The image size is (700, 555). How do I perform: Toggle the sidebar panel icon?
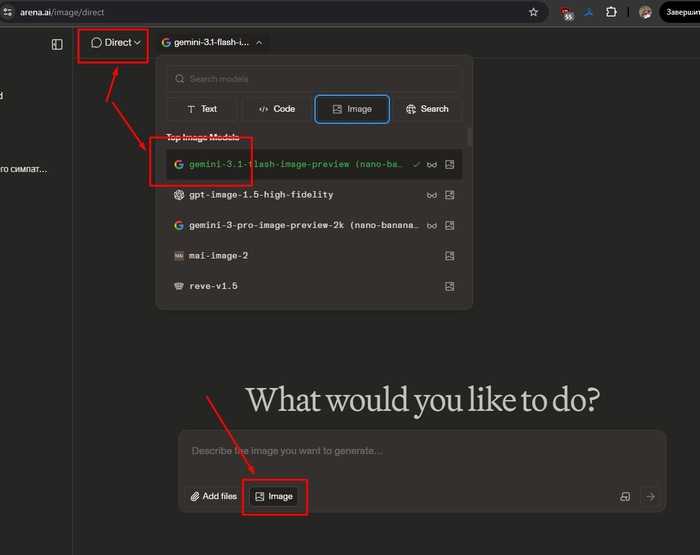(x=57, y=44)
